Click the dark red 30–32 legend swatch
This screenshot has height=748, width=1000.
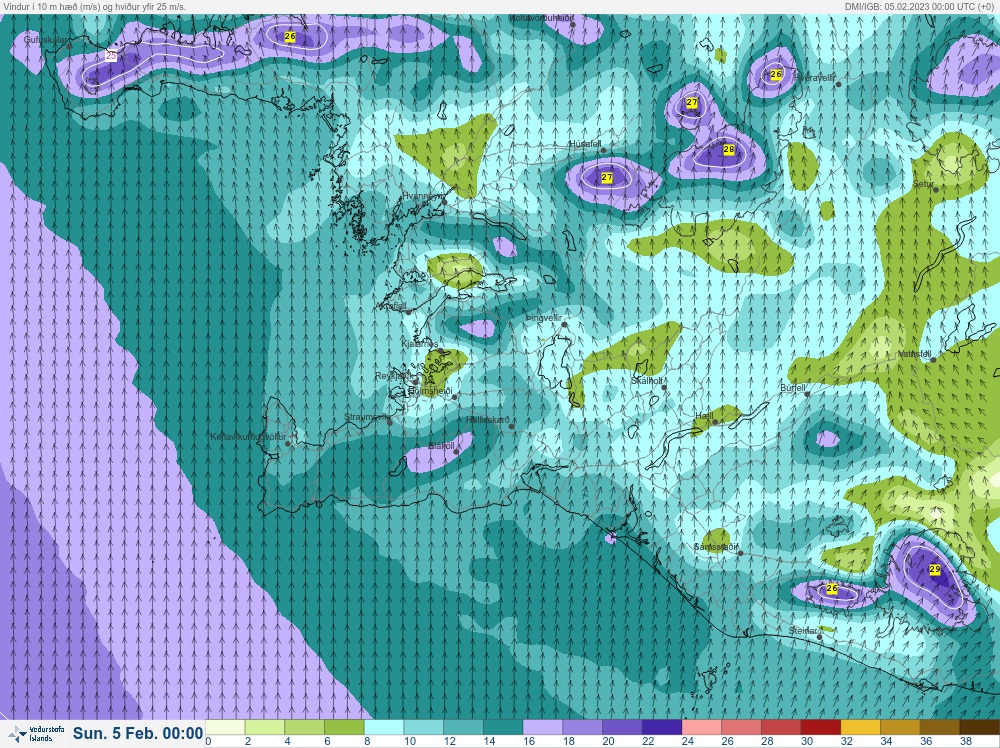821,728
